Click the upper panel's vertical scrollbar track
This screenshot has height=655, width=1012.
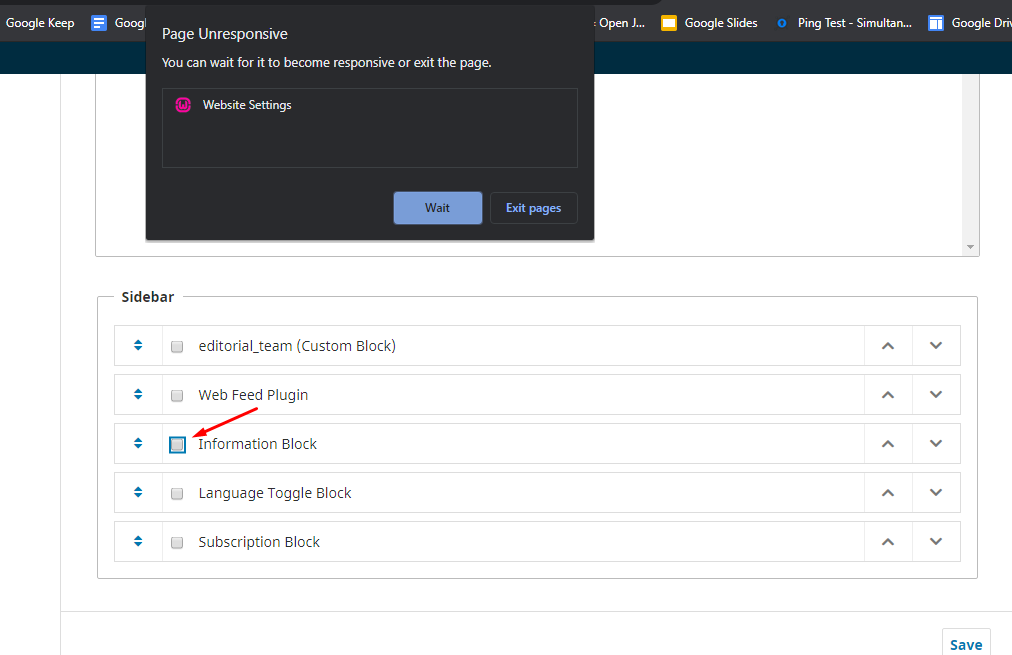coord(970,157)
